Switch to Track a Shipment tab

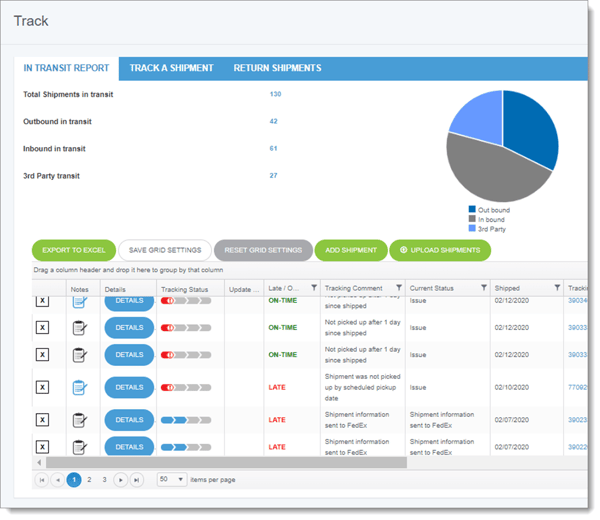pos(171,68)
